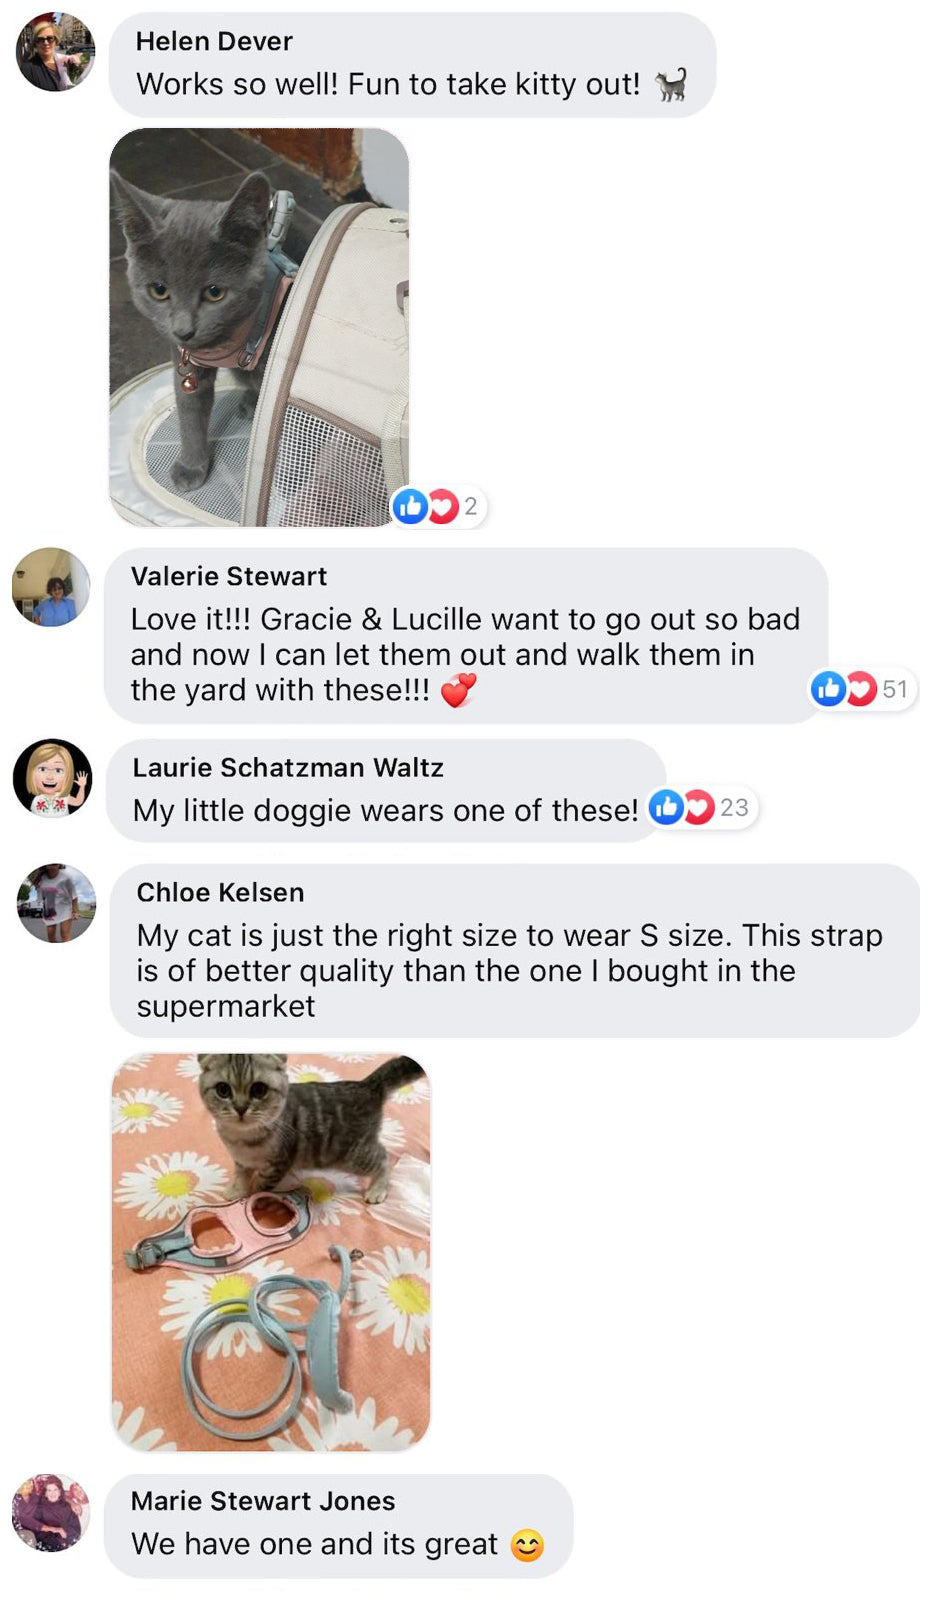Click the Valerie Stewart name link
934x1600 pixels.
coord(229,576)
